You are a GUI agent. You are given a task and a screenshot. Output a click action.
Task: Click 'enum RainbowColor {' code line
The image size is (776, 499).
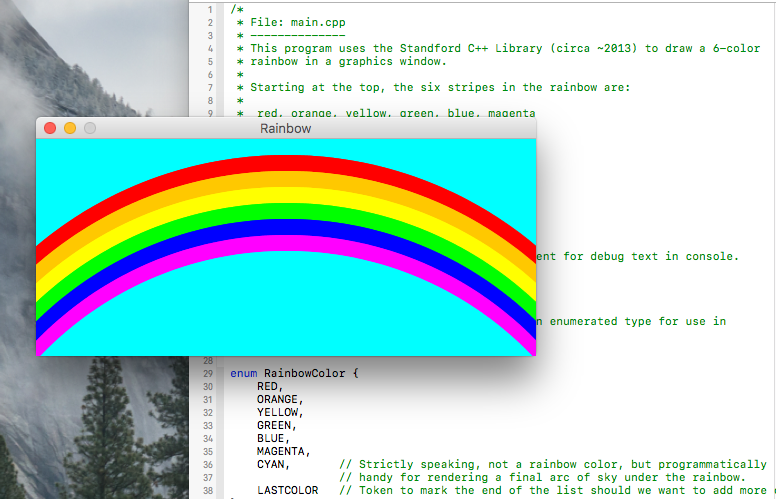(294, 373)
